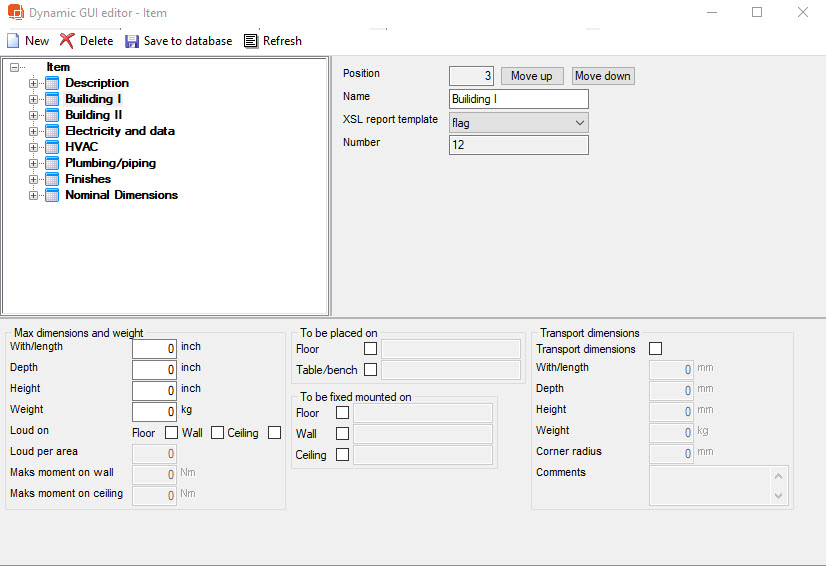Check the Table/bench placement checkbox
The height and width of the screenshot is (566, 826).
coord(371,370)
